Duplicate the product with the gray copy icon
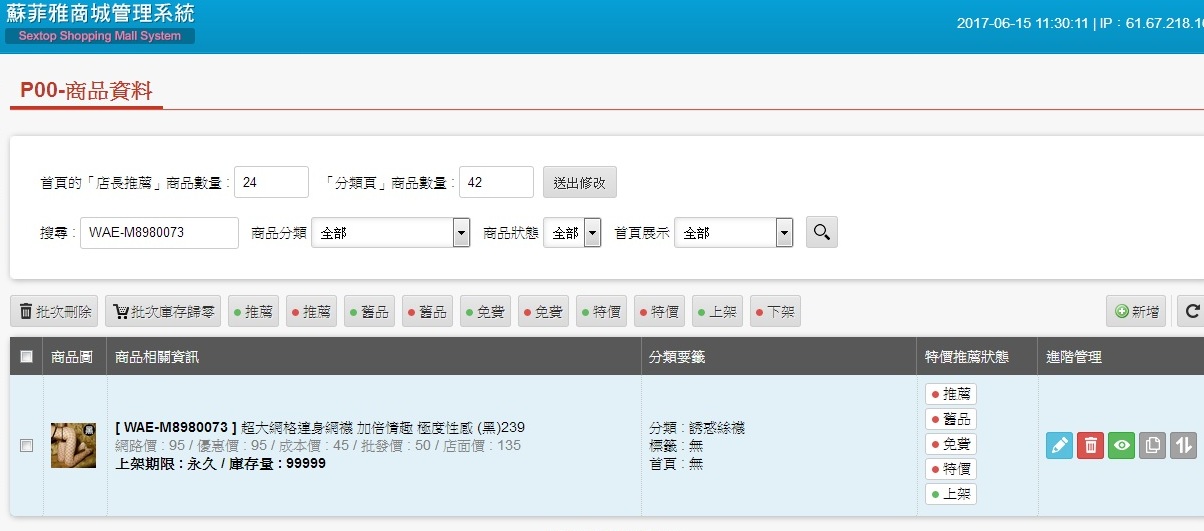The height and width of the screenshot is (531, 1204). [1152, 446]
